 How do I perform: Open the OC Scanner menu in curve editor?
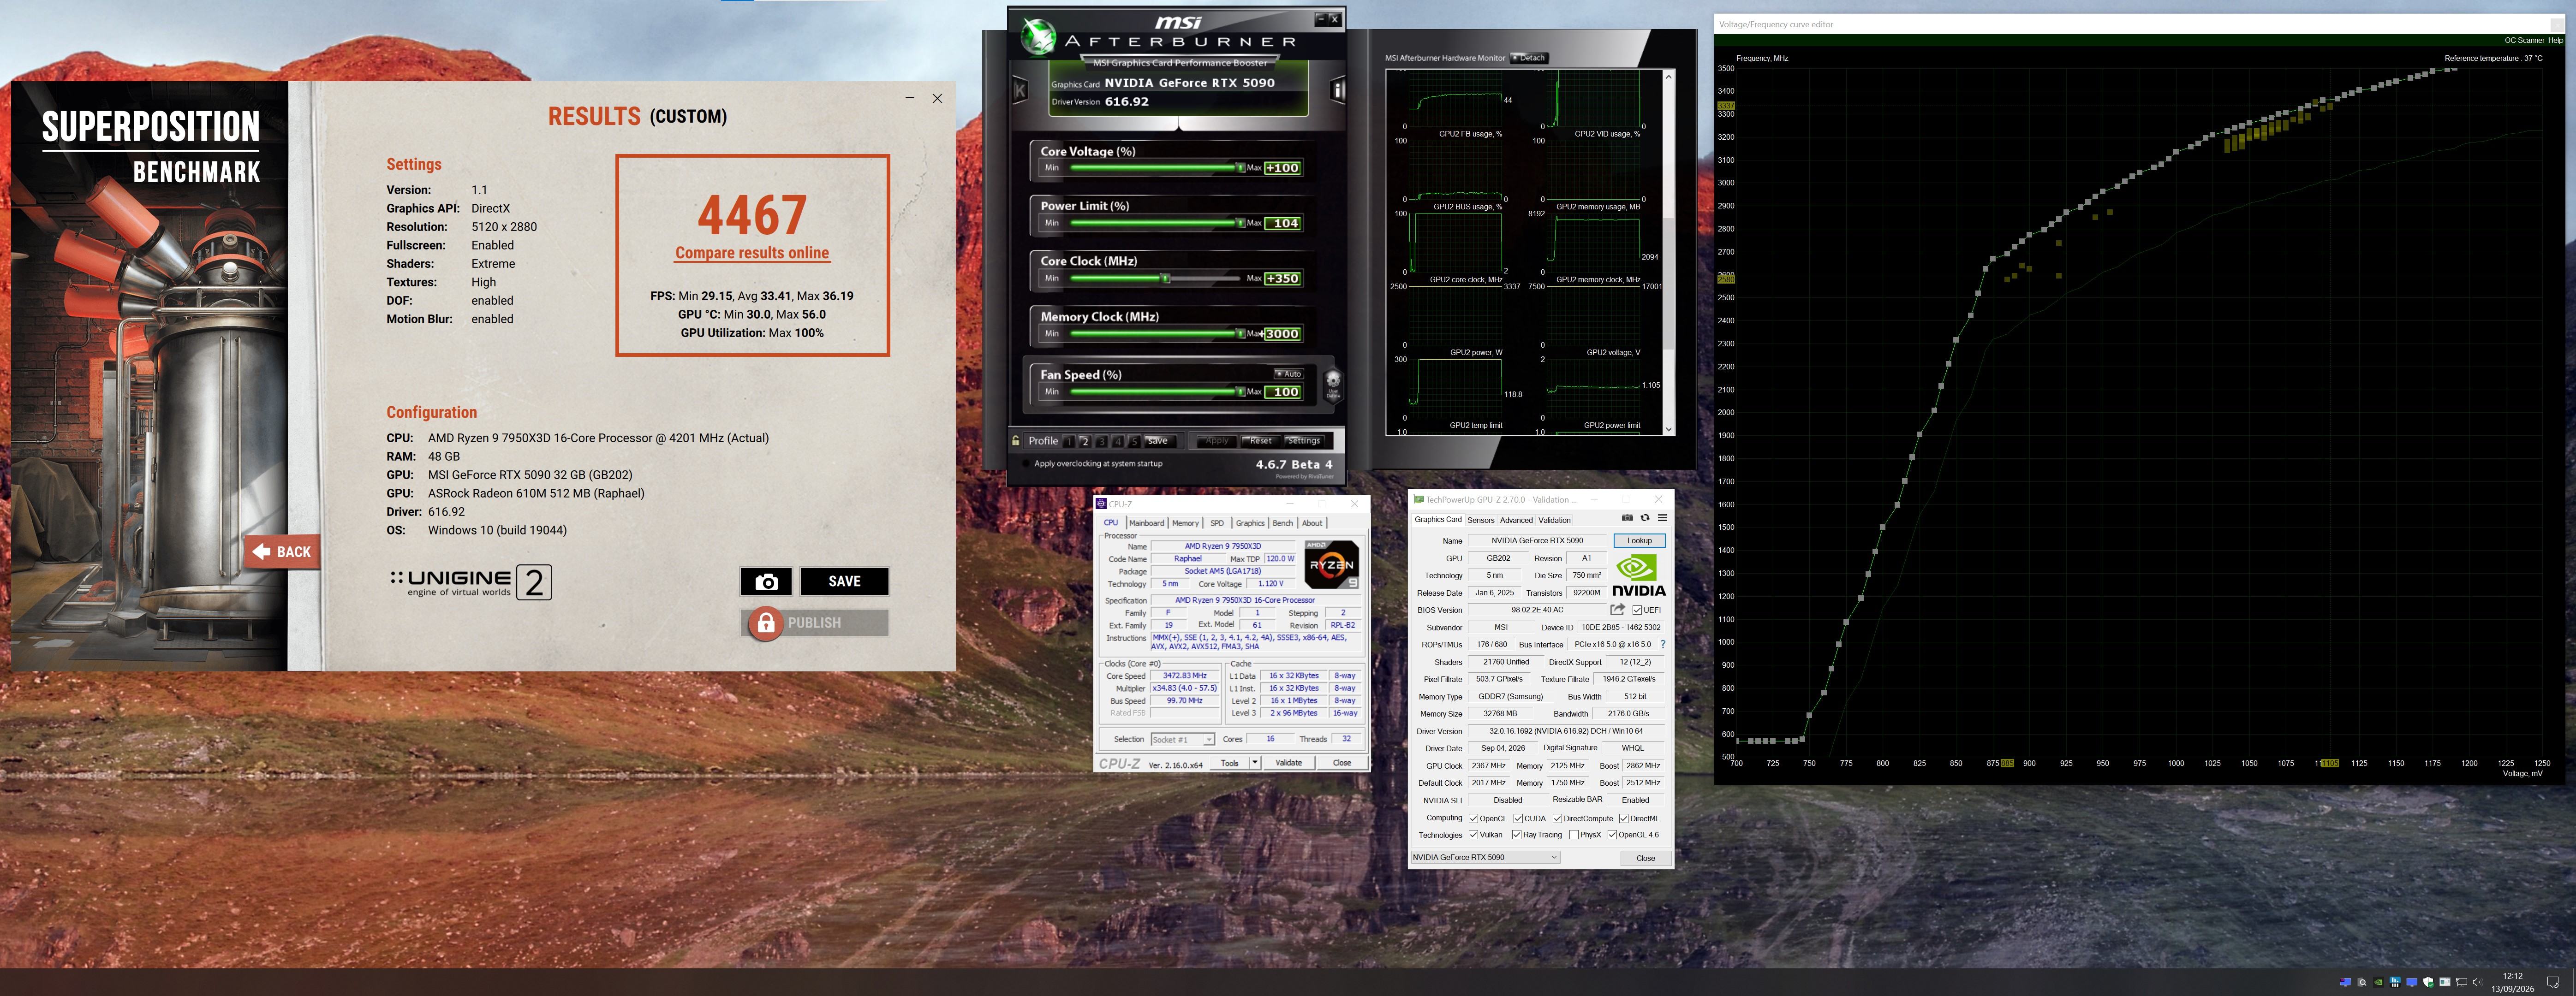(2524, 40)
